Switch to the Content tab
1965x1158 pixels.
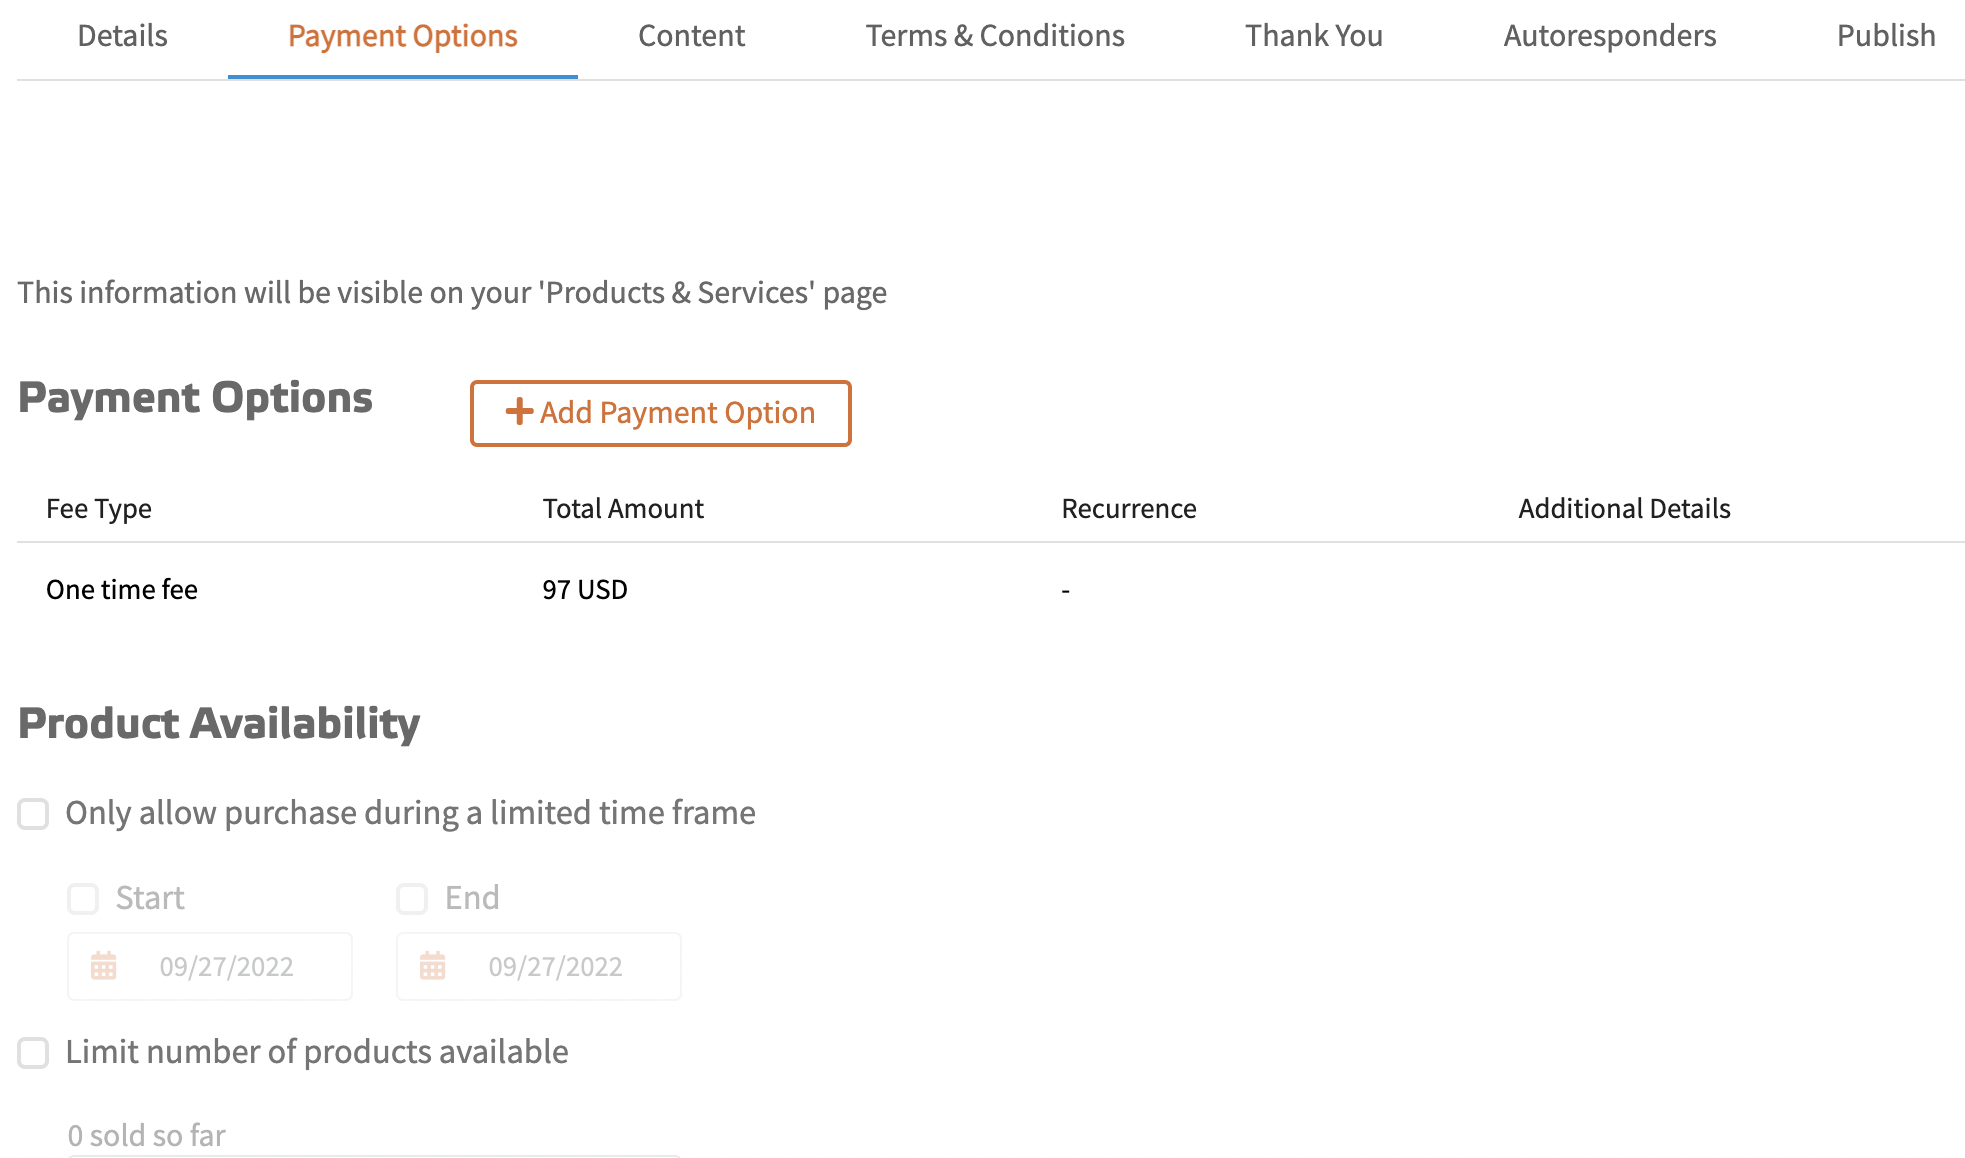691,36
